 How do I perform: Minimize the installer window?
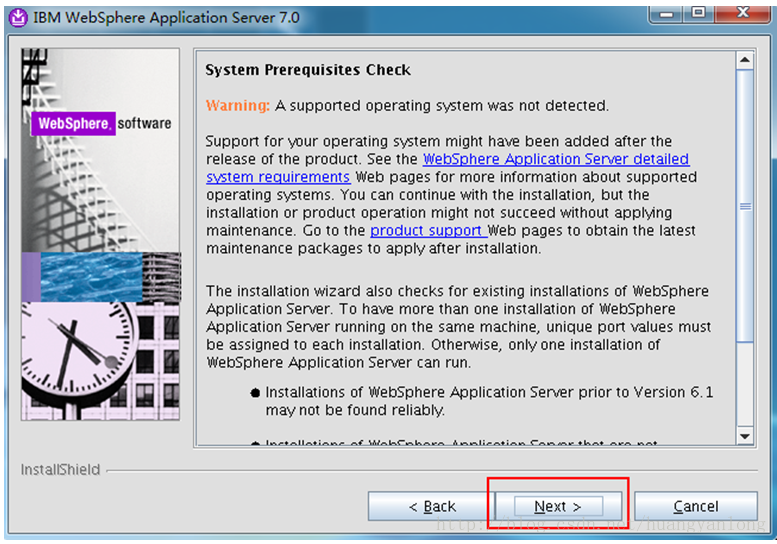[666, 13]
